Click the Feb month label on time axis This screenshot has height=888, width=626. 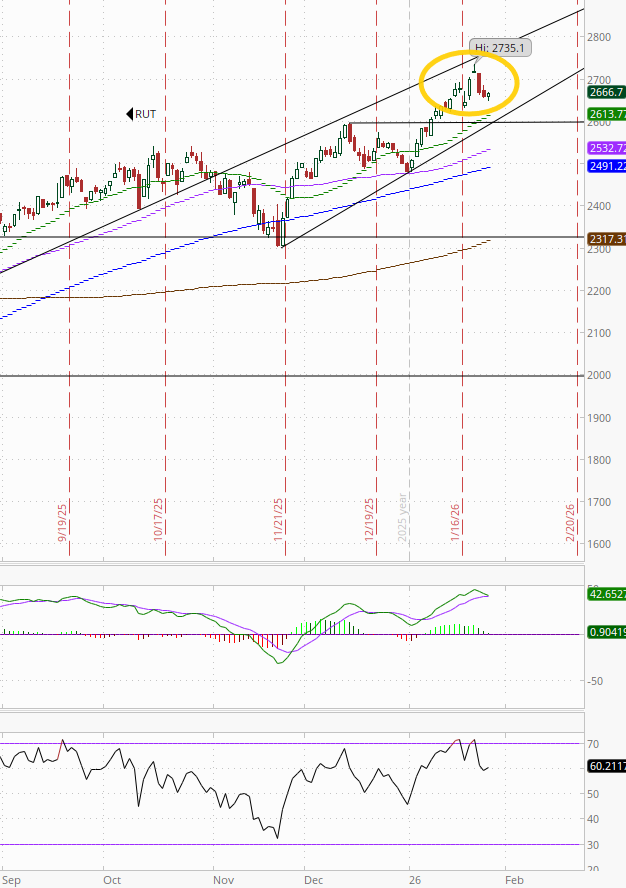pyautogui.click(x=514, y=880)
